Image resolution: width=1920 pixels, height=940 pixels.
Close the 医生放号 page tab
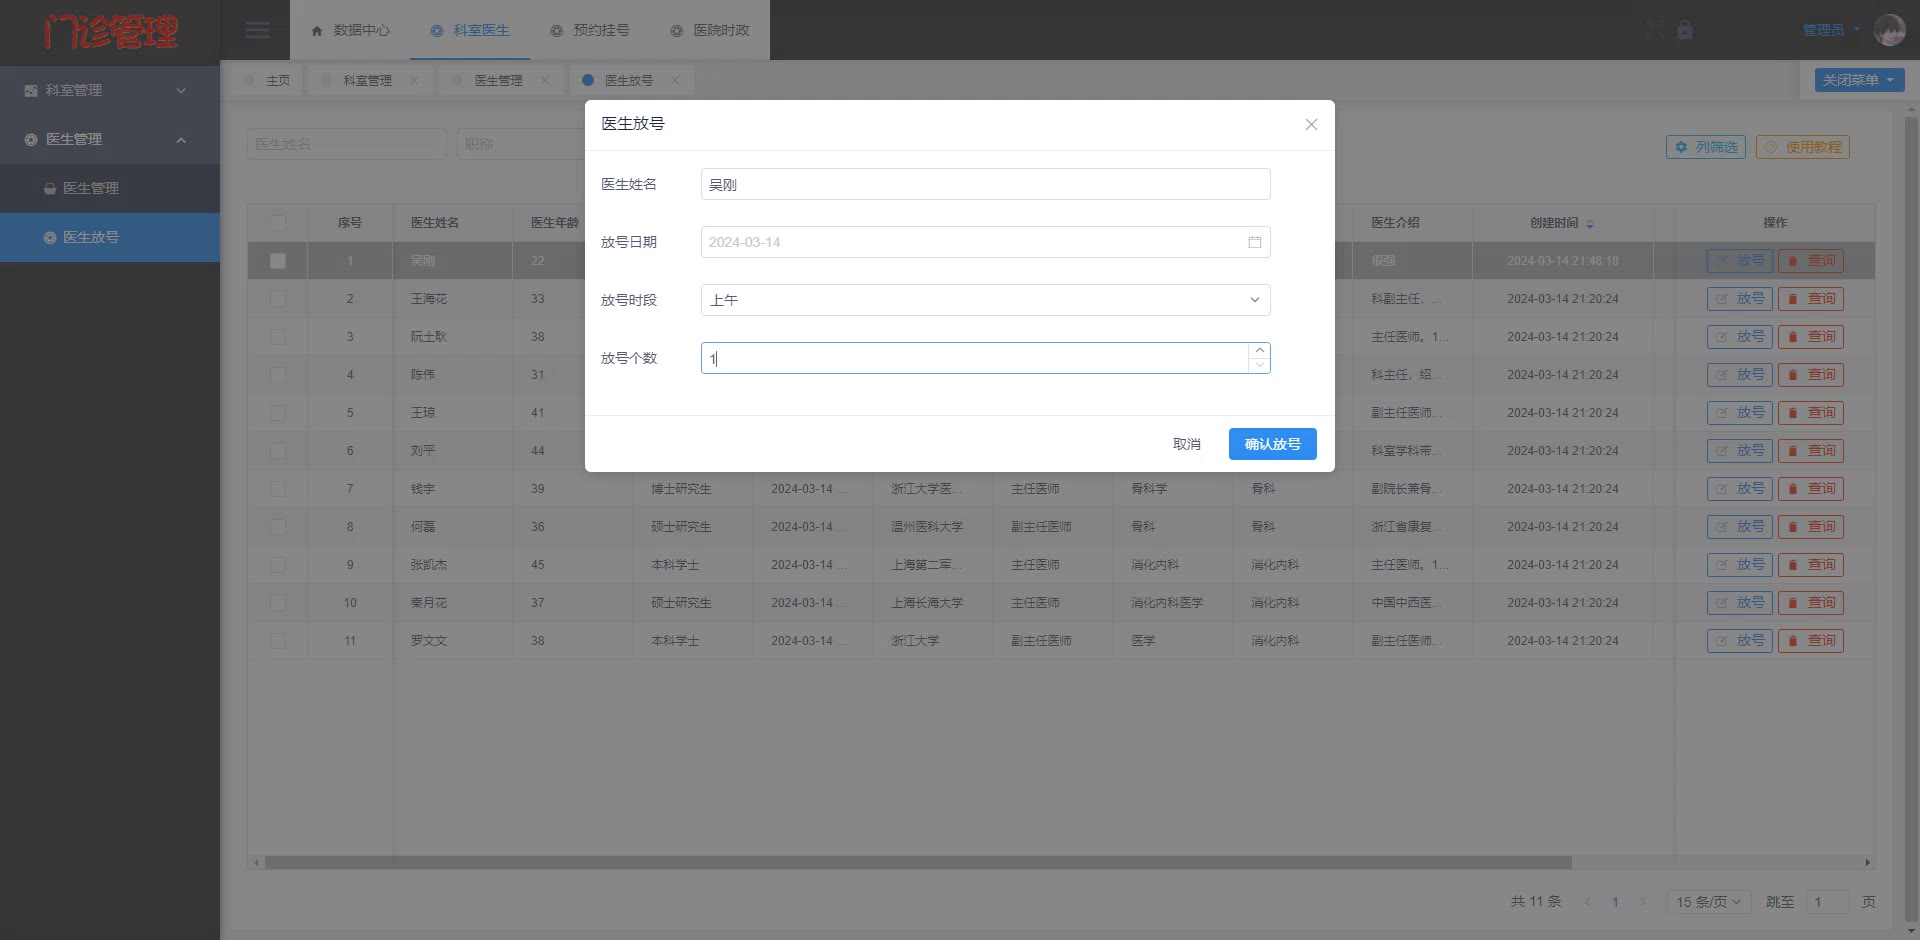[x=675, y=80]
